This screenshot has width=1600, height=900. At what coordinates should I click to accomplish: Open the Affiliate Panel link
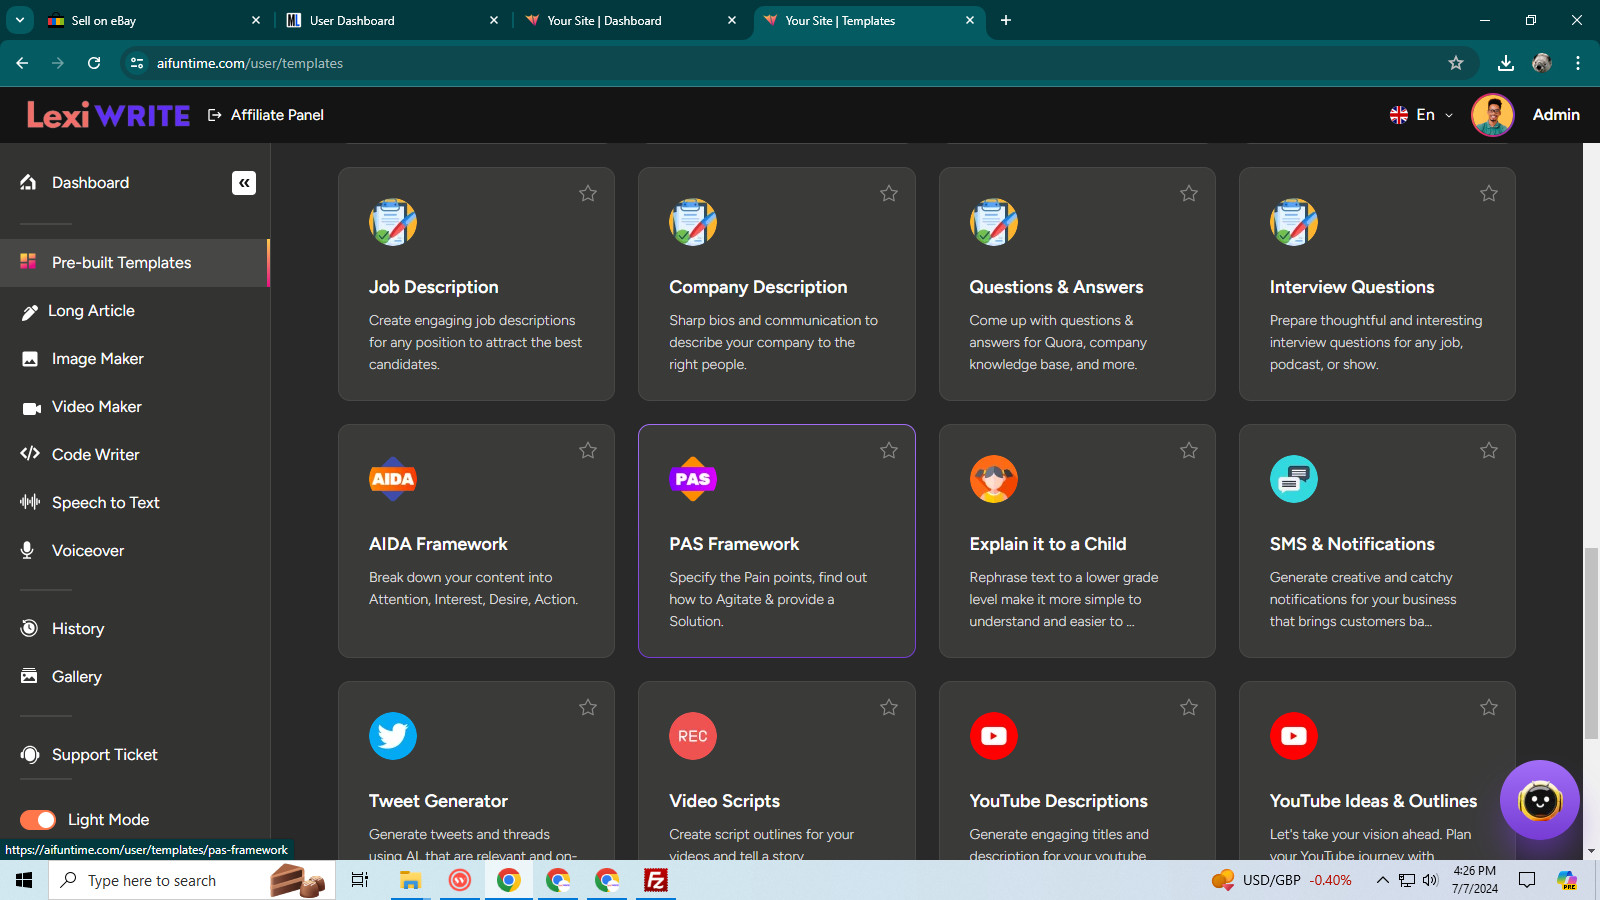(x=266, y=115)
